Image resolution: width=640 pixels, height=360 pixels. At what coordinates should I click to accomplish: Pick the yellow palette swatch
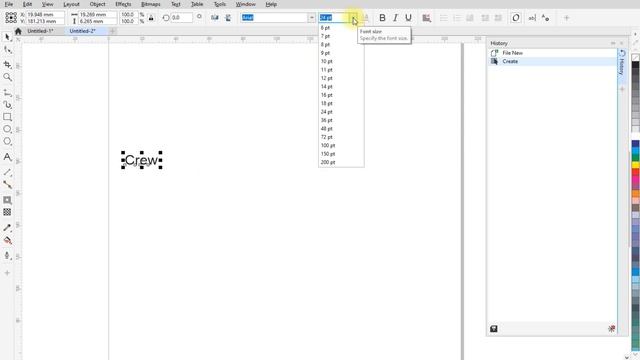pos(636,165)
